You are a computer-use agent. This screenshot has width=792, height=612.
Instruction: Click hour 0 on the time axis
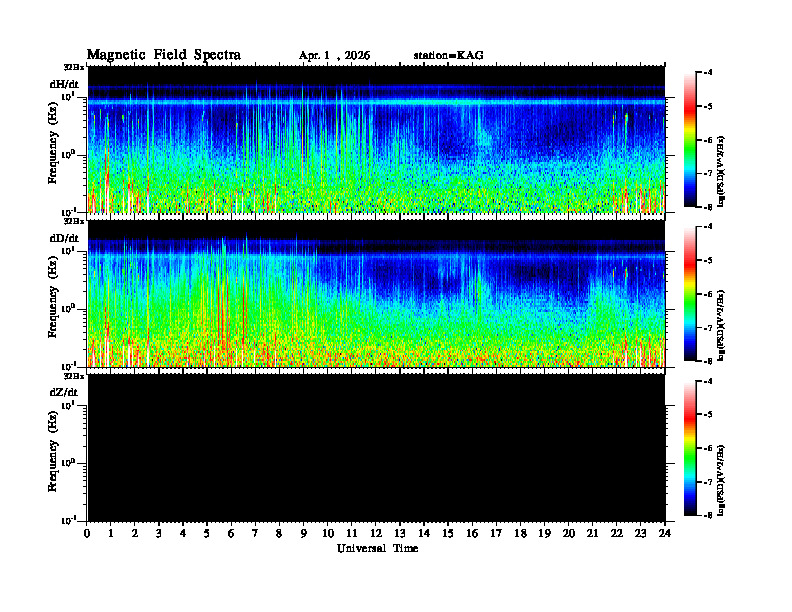pyautogui.click(x=87, y=534)
